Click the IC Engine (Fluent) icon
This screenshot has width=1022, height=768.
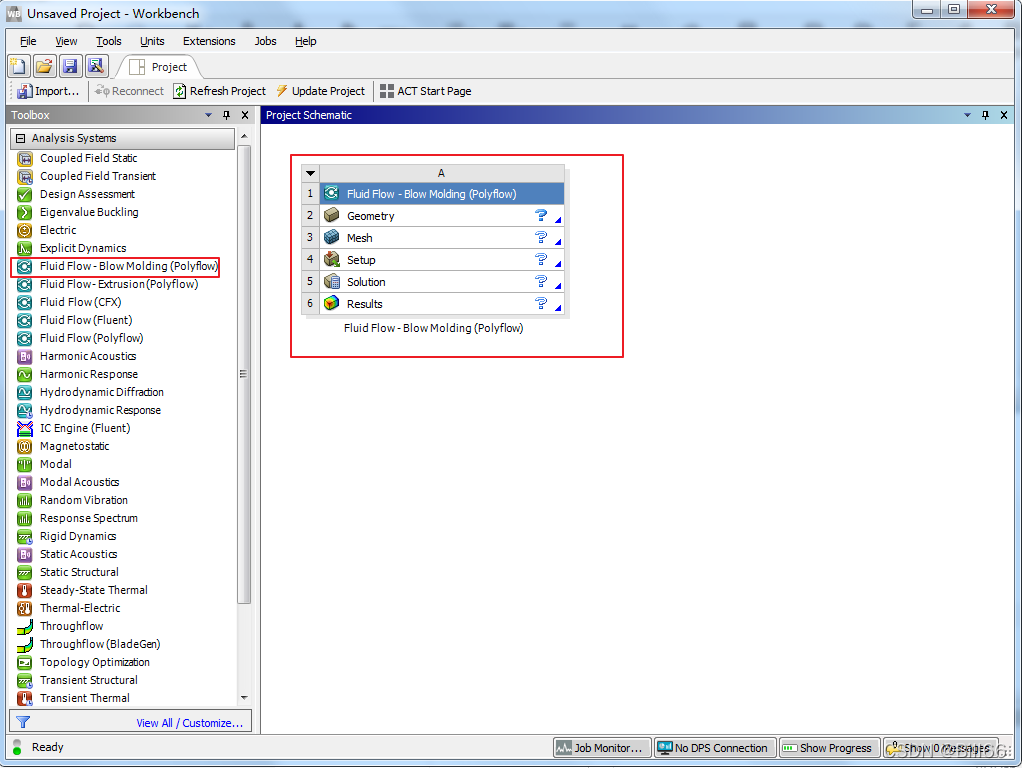(24, 428)
